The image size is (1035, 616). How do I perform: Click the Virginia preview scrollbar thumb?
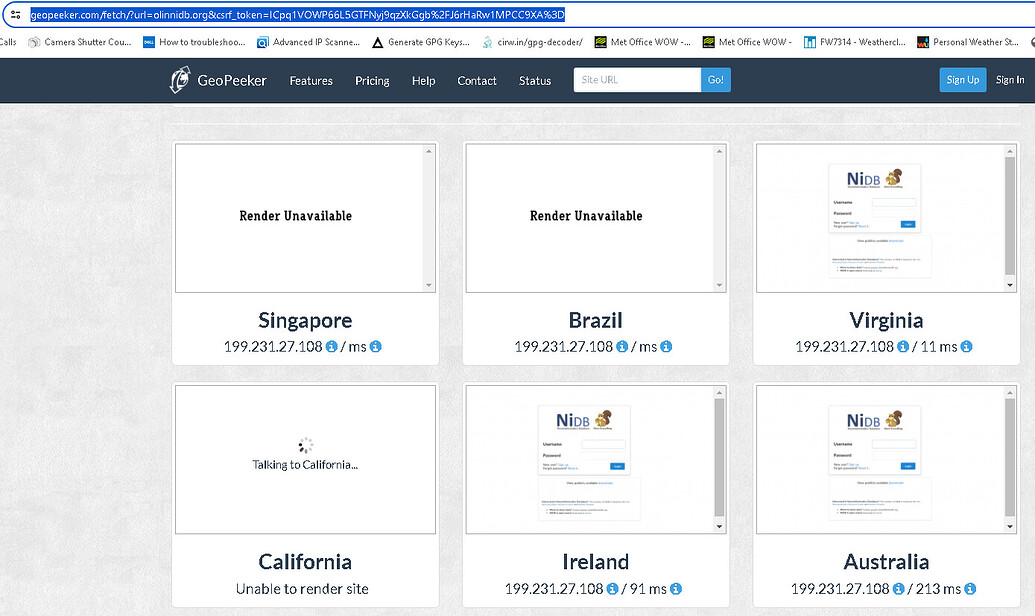1010,215
